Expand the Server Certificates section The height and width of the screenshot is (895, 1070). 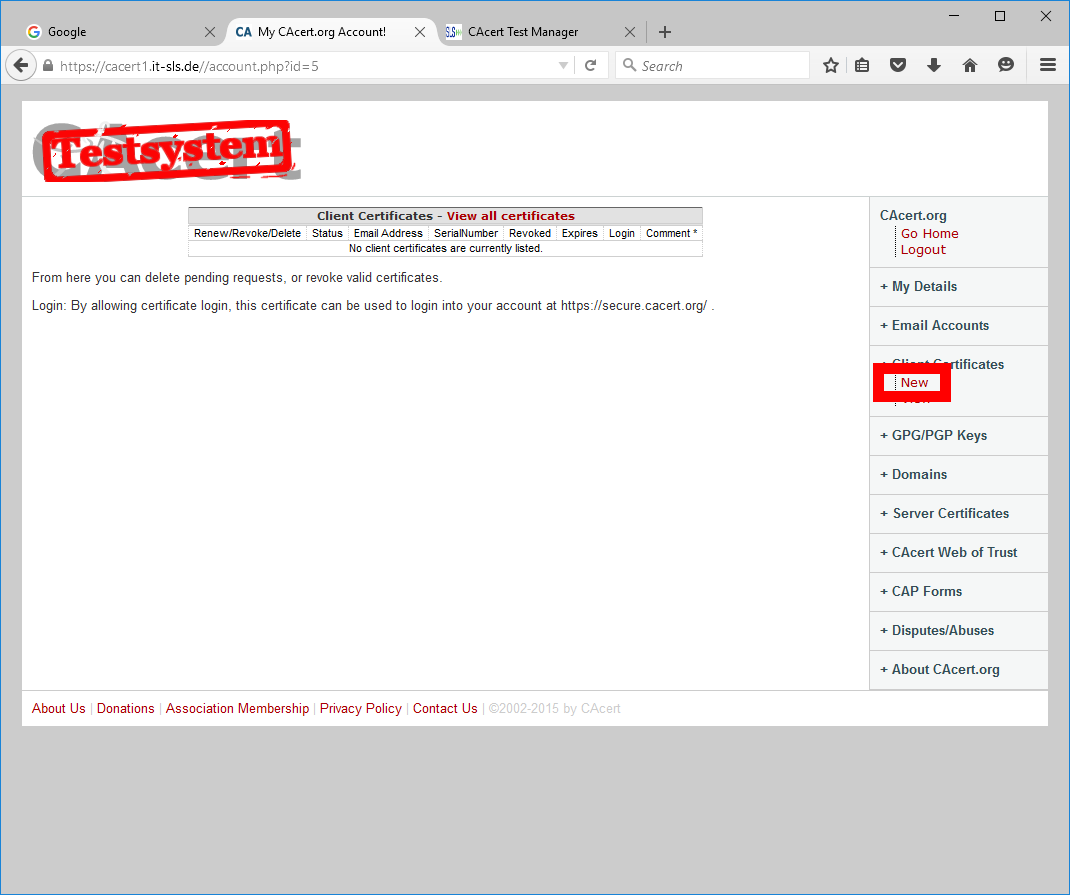[x=949, y=514]
